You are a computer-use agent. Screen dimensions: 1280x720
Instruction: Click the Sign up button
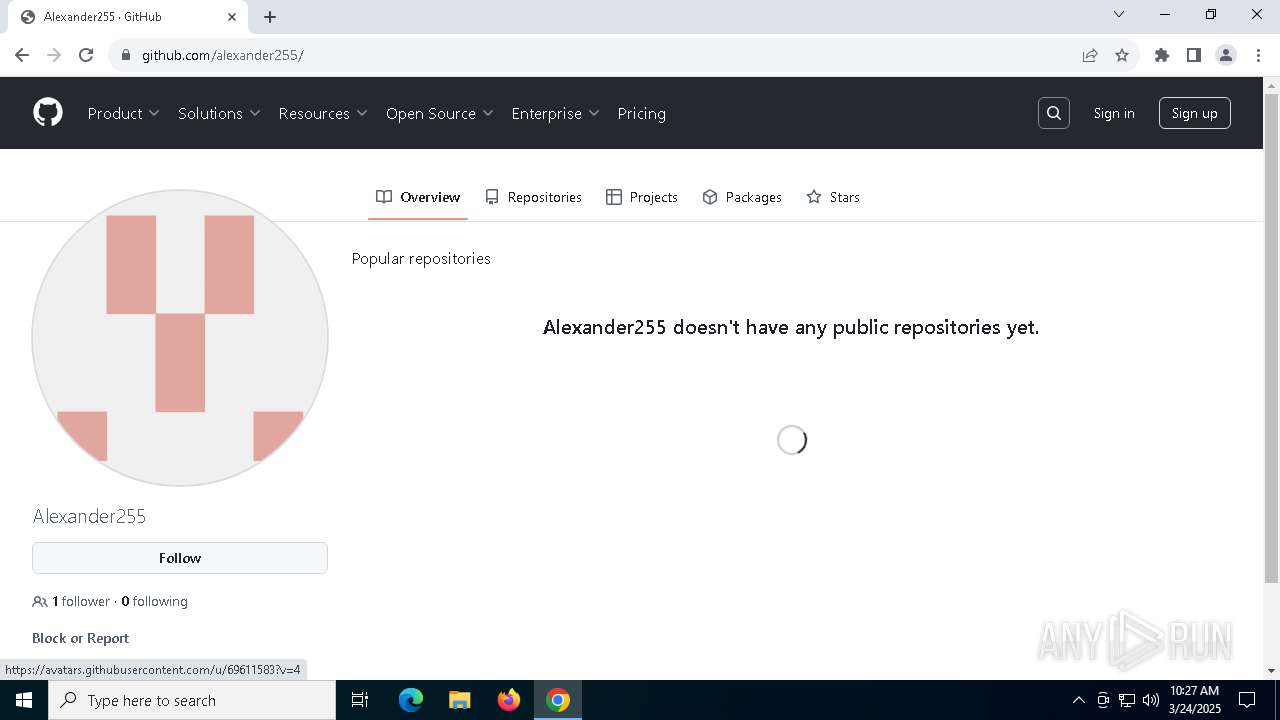pos(1195,113)
